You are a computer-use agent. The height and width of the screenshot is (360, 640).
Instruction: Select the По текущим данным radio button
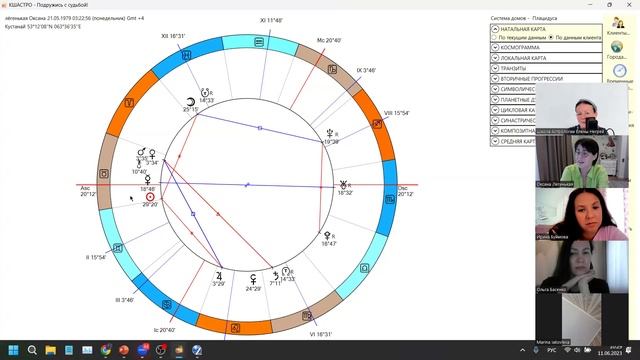coord(494,38)
